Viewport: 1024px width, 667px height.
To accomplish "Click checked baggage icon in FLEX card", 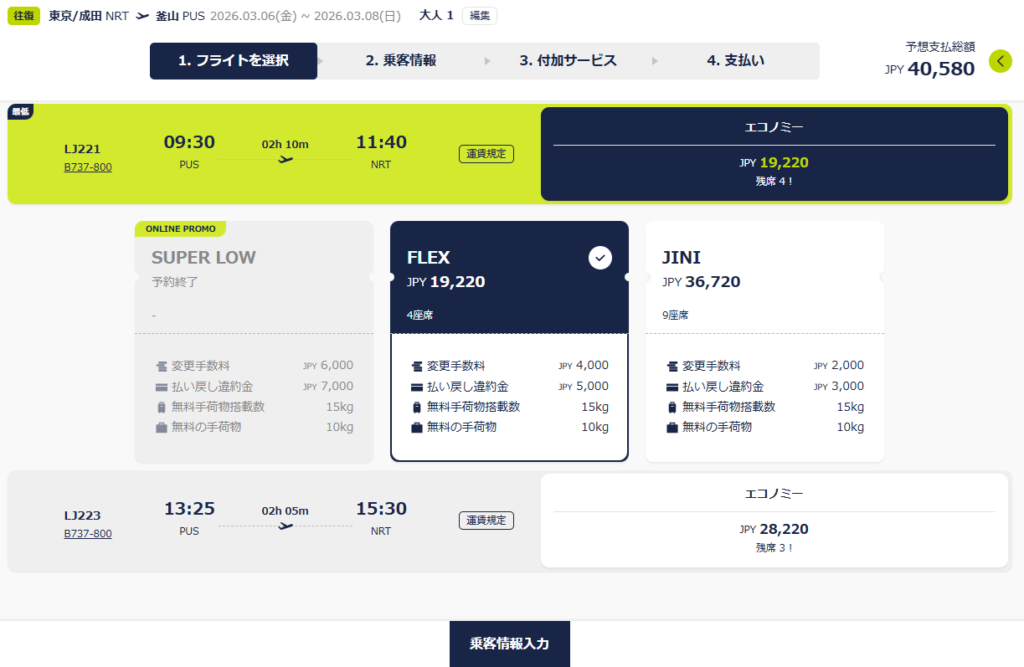I will point(417,407).
